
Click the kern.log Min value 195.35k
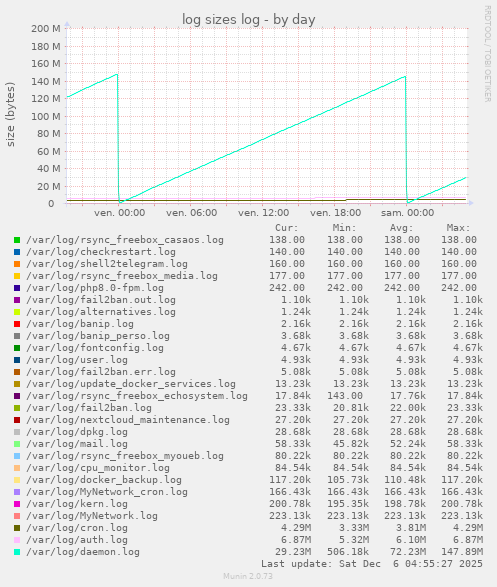tap(348, 504)
